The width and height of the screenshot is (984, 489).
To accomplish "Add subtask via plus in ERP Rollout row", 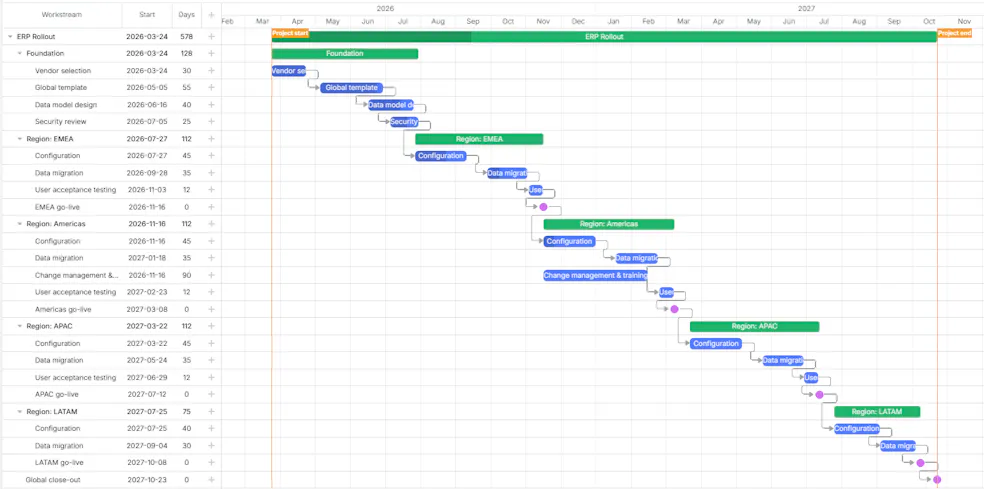I will [211, 36].
